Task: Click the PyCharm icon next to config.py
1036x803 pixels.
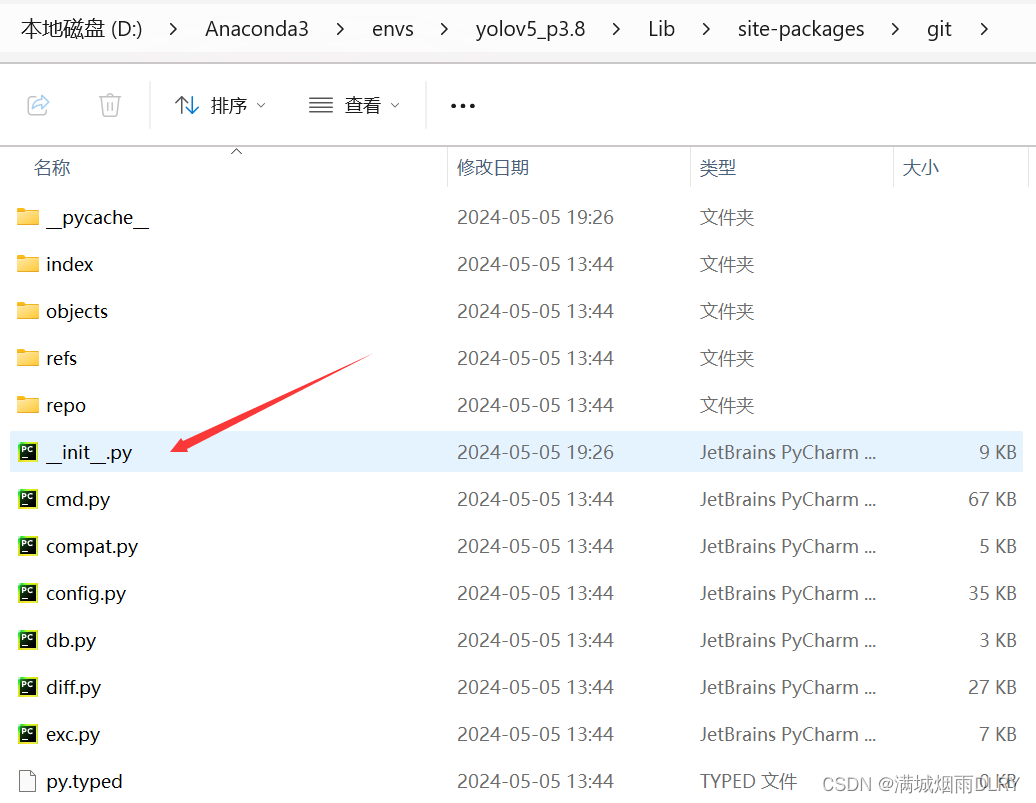Action: 27,592
